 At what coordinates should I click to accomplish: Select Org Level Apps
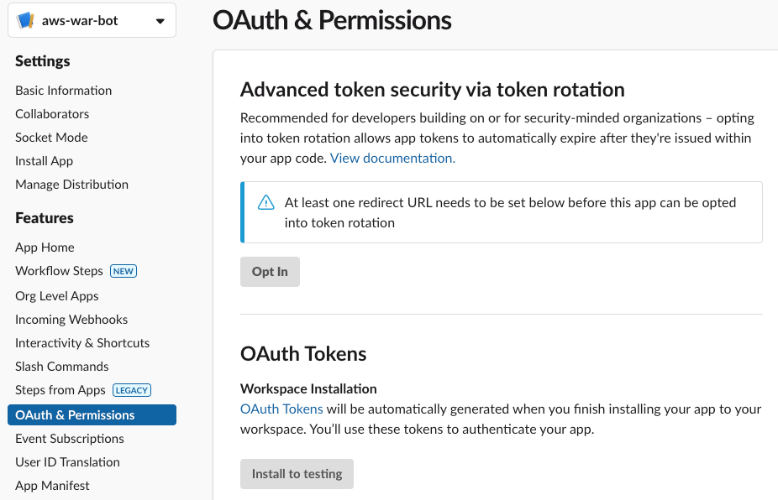click(x=57, y=296)
